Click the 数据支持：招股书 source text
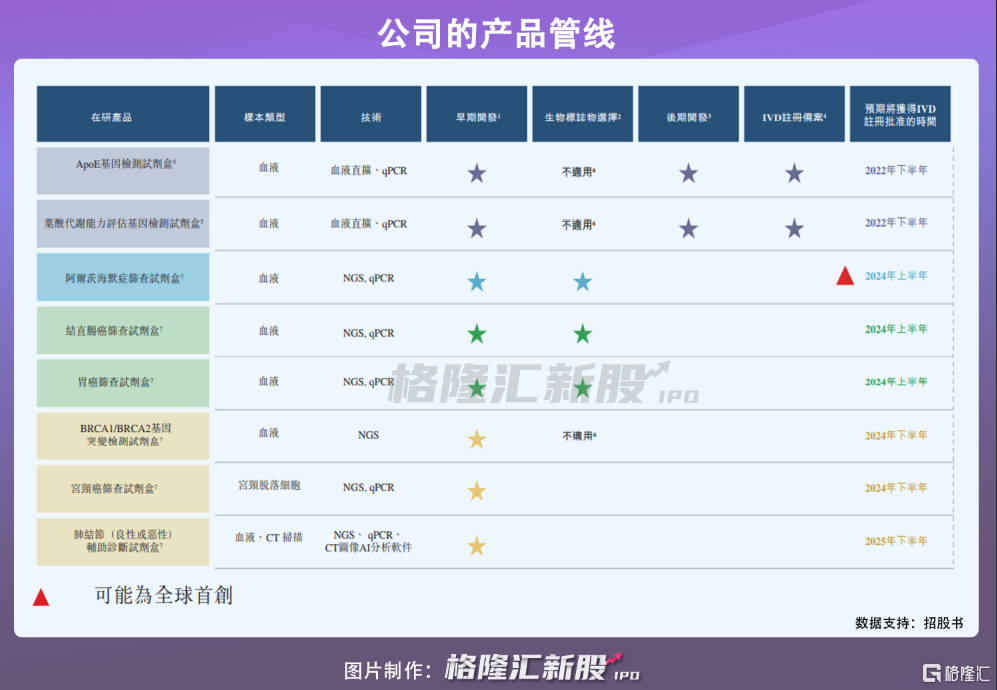The height and width of the screenshot is (690, 997). tap(909, 622)
